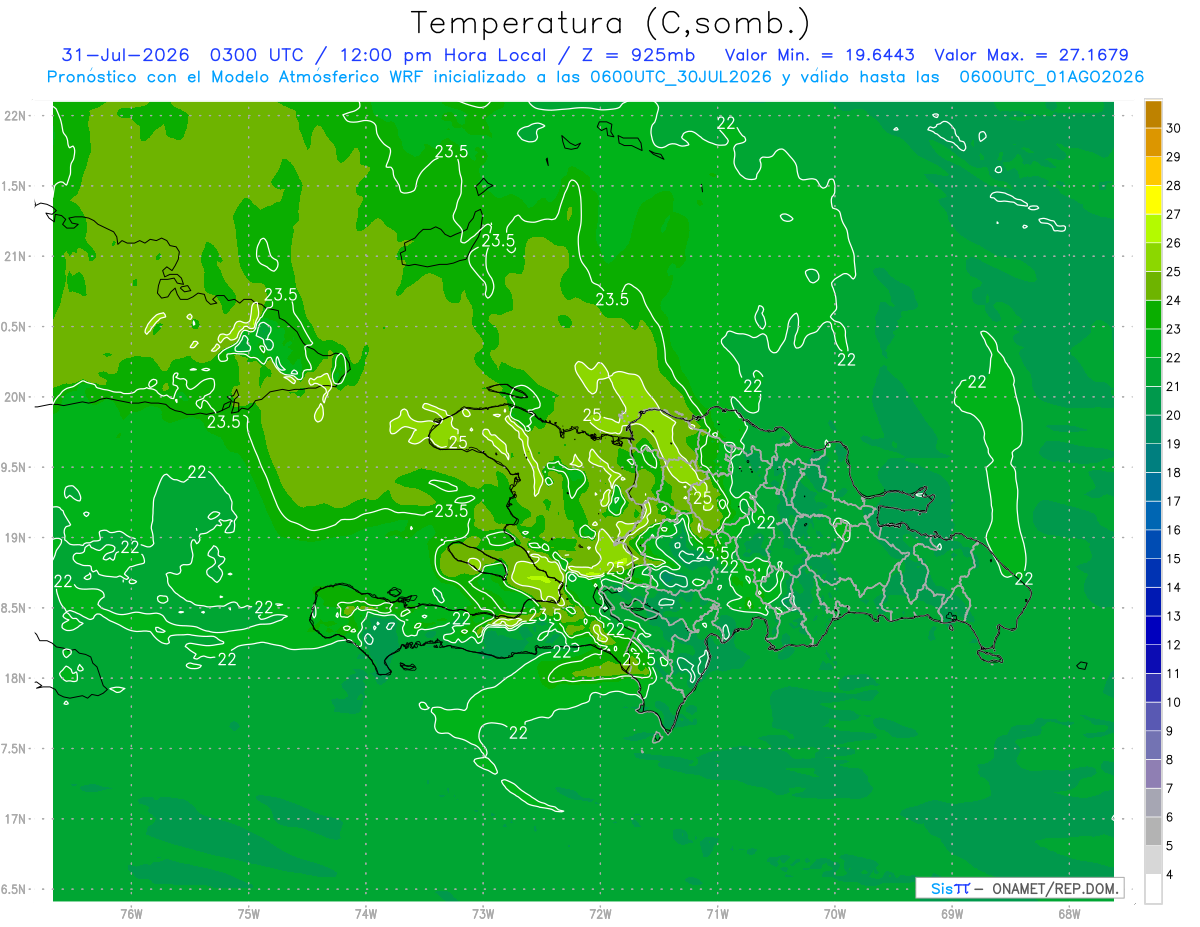Click the "Valor Max. = 27.1679" readout
Viewport: 1200px width, 927px height.
(1031, 55)
